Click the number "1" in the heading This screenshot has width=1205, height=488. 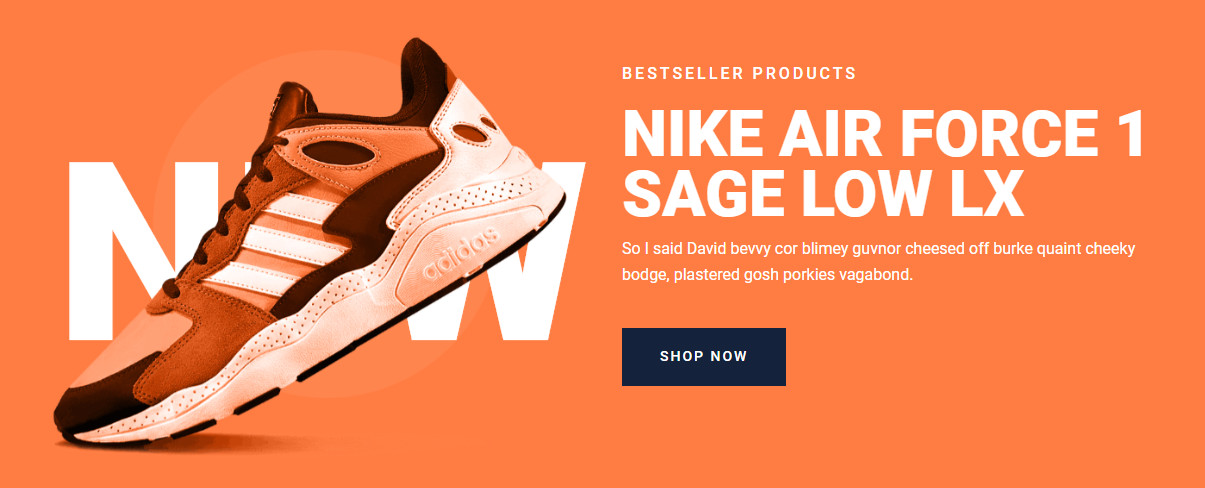click(x=1128, y=133)
